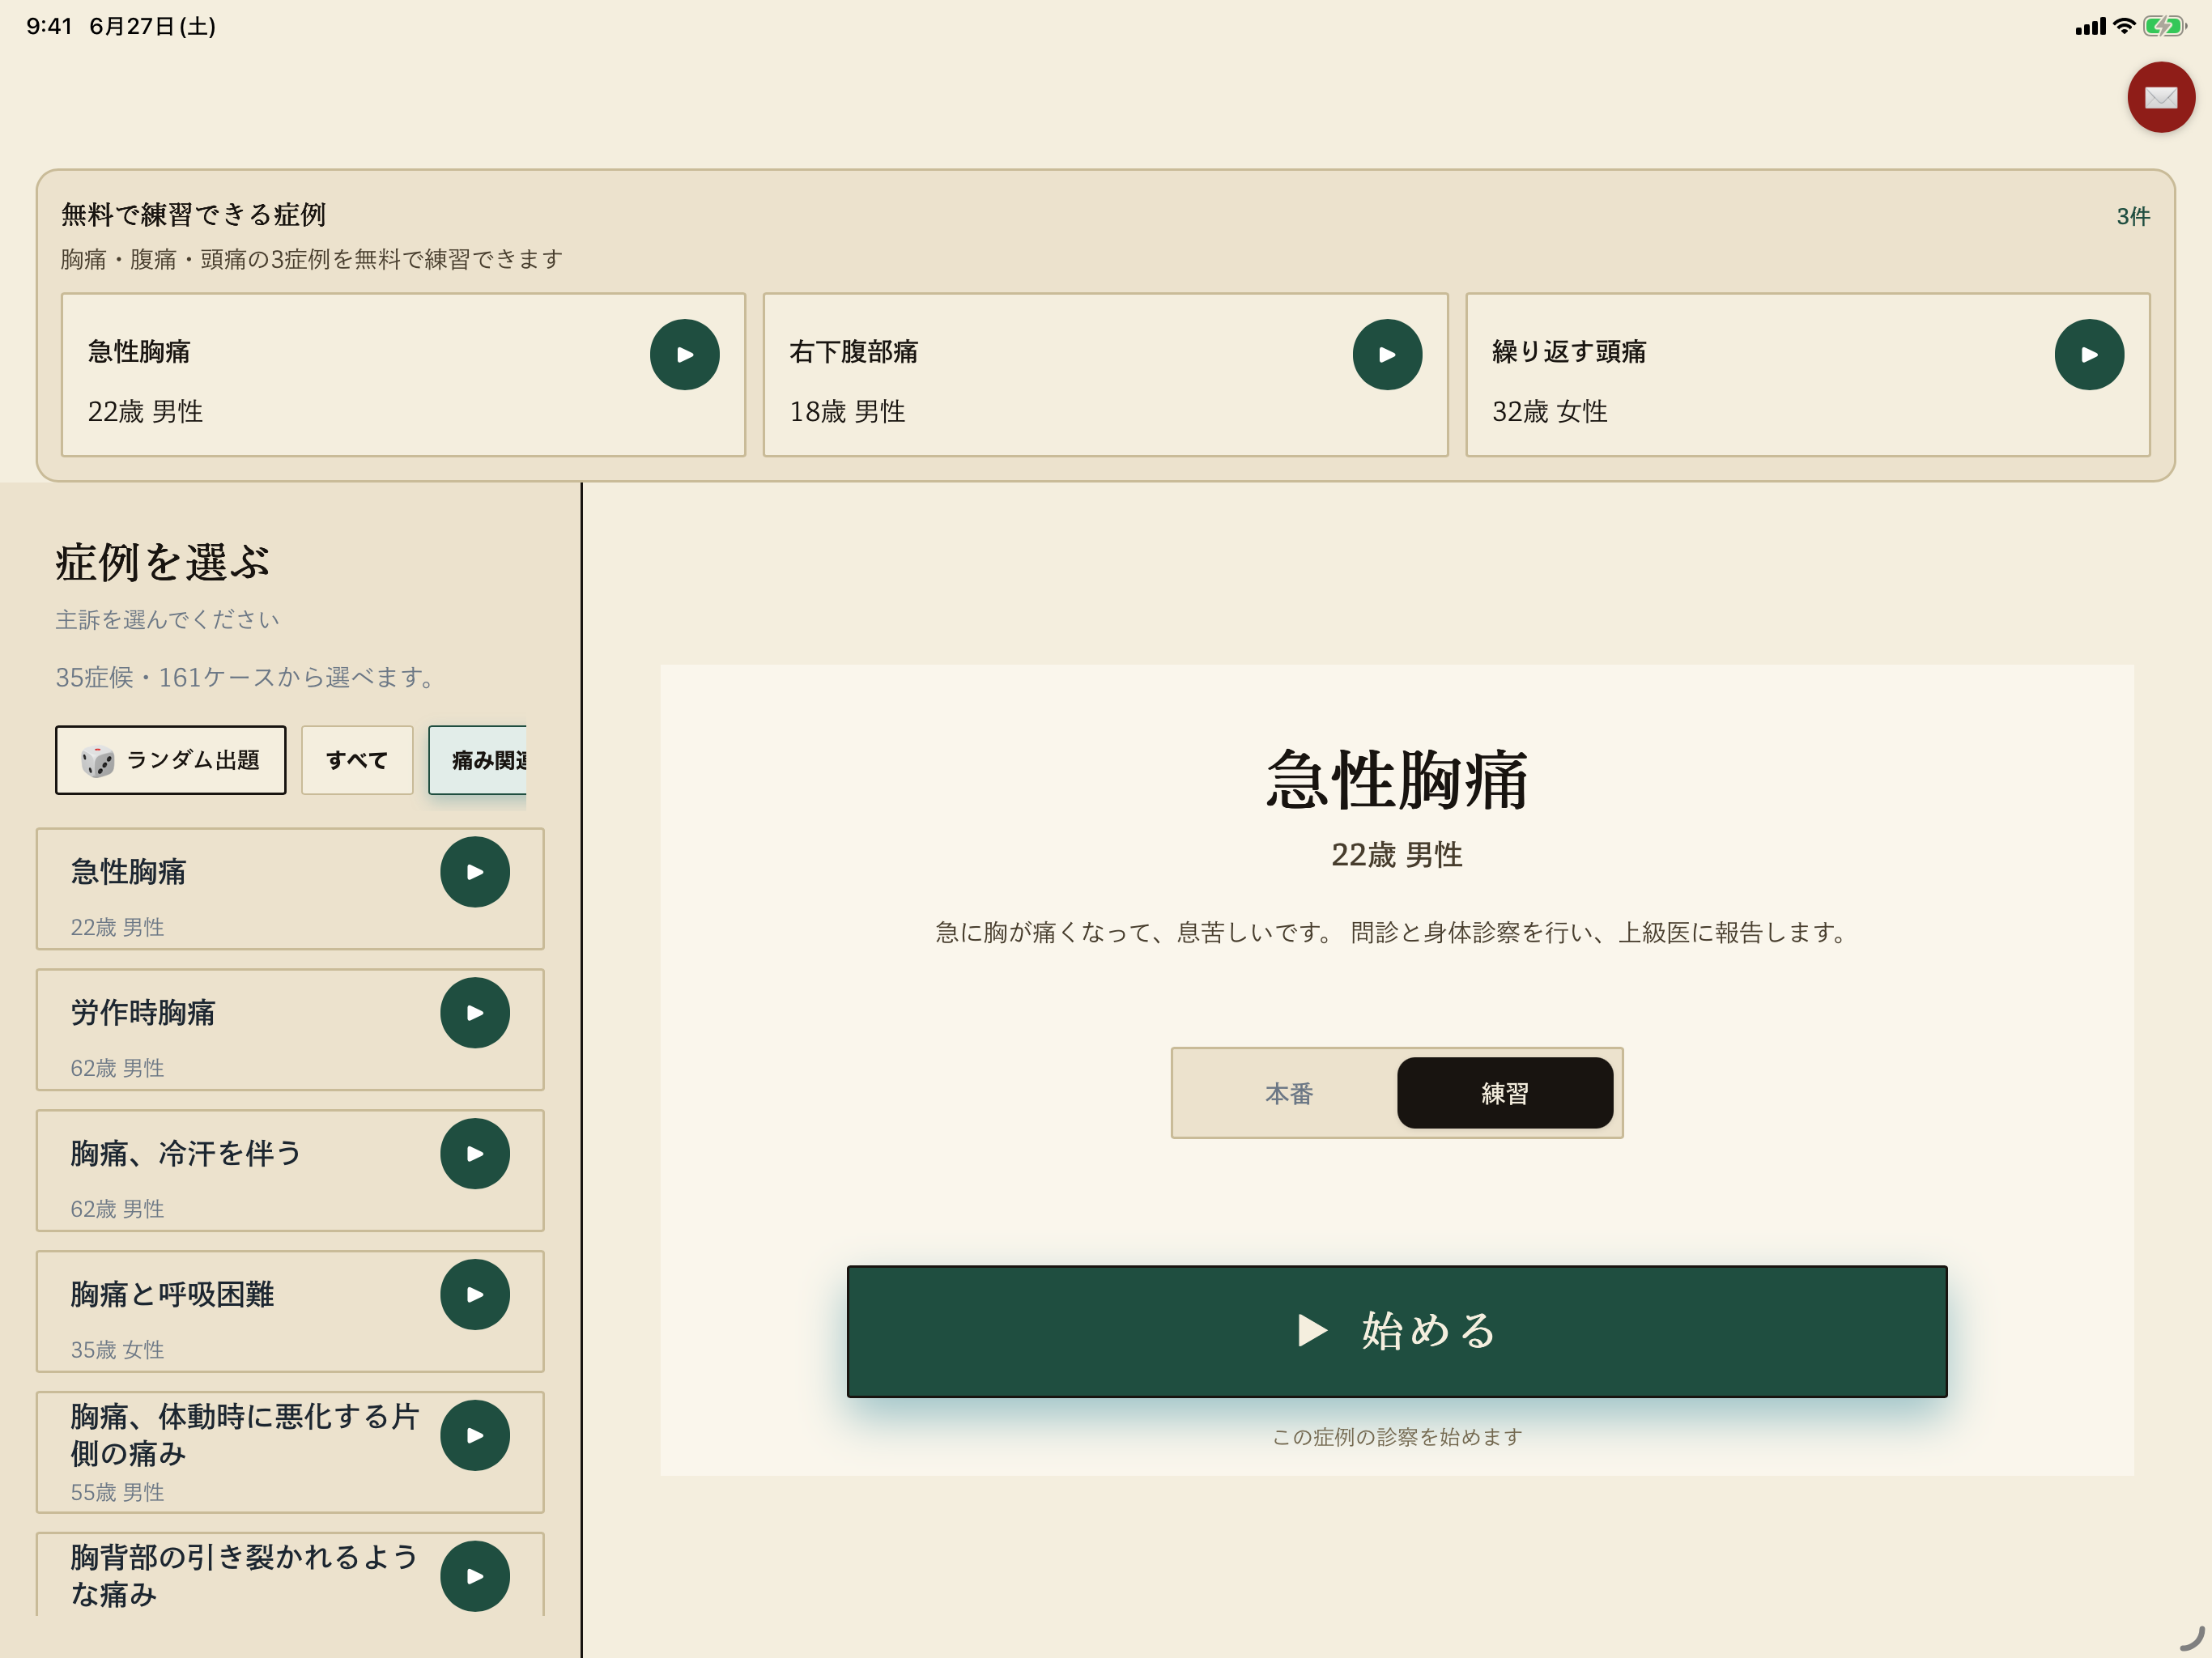Select the 胸痛と呼吸困難 35歳 女性 list item

coord(290,1311)
